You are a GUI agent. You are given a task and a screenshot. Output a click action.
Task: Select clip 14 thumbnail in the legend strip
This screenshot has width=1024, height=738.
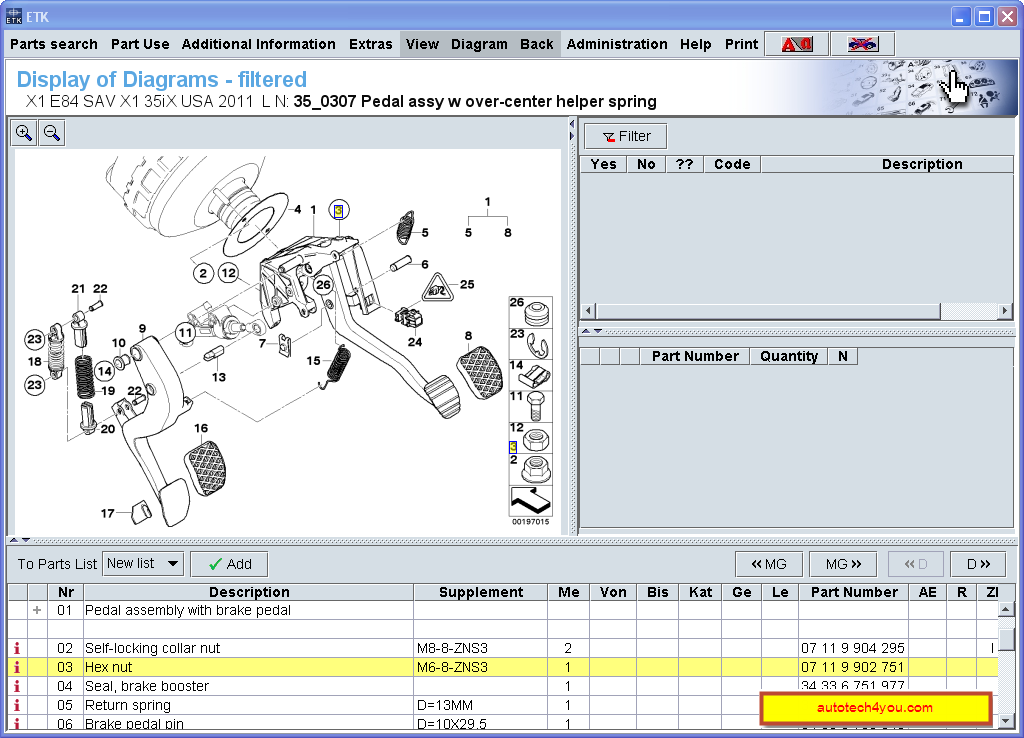coord(530,374)
